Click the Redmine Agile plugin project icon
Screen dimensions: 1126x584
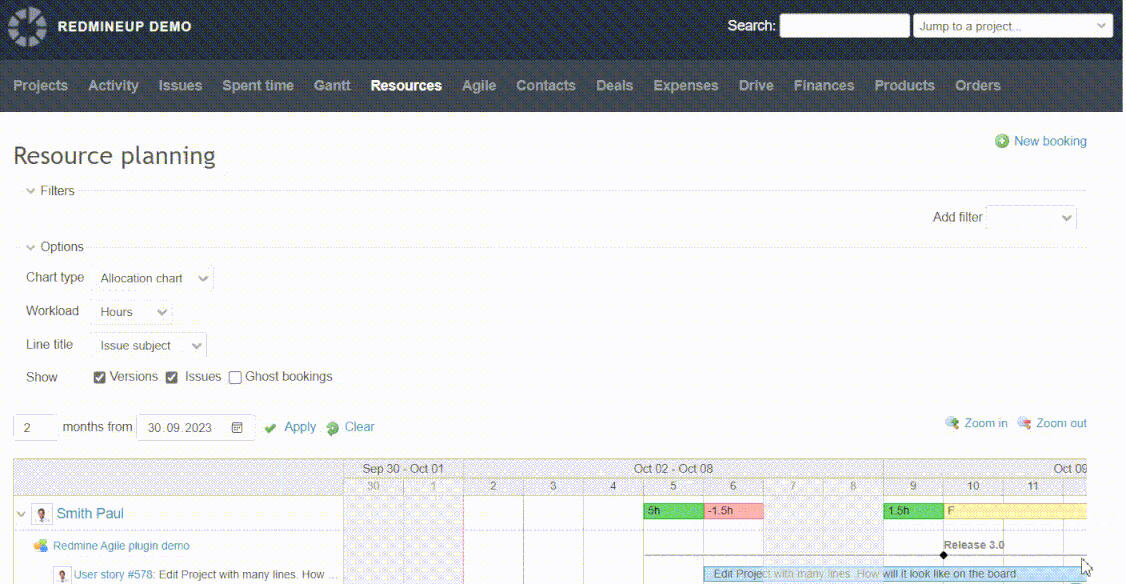(41, 546)
